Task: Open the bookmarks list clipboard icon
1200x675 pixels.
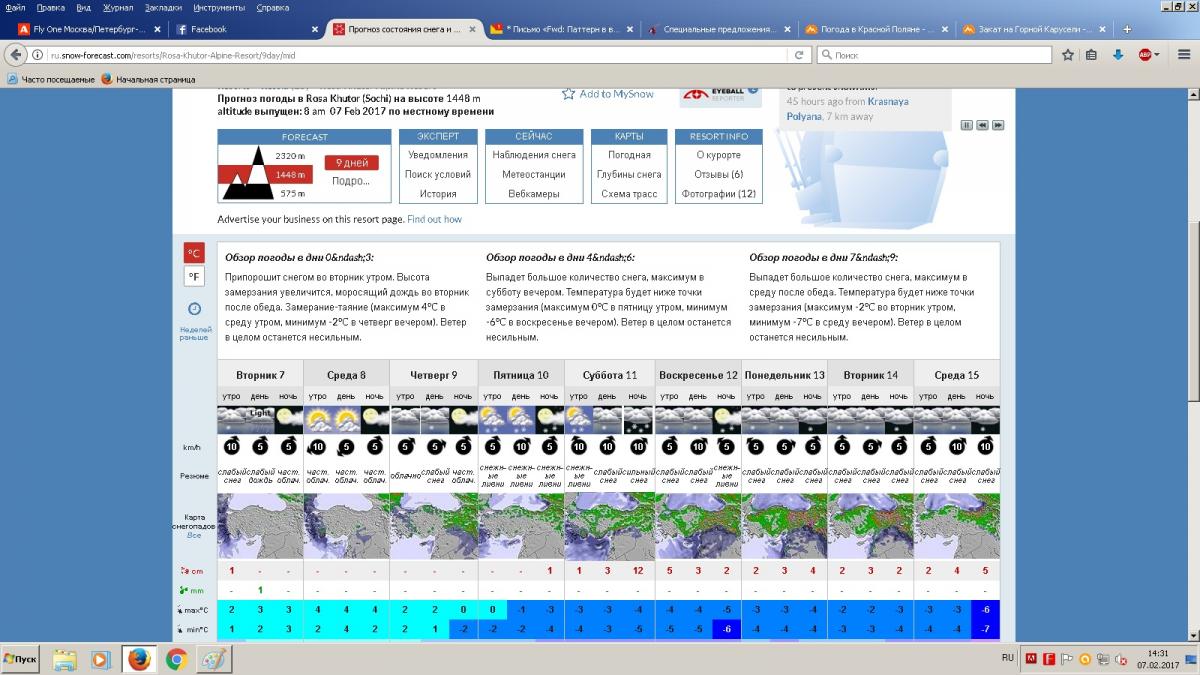Action: click(x=1092, y=55)
